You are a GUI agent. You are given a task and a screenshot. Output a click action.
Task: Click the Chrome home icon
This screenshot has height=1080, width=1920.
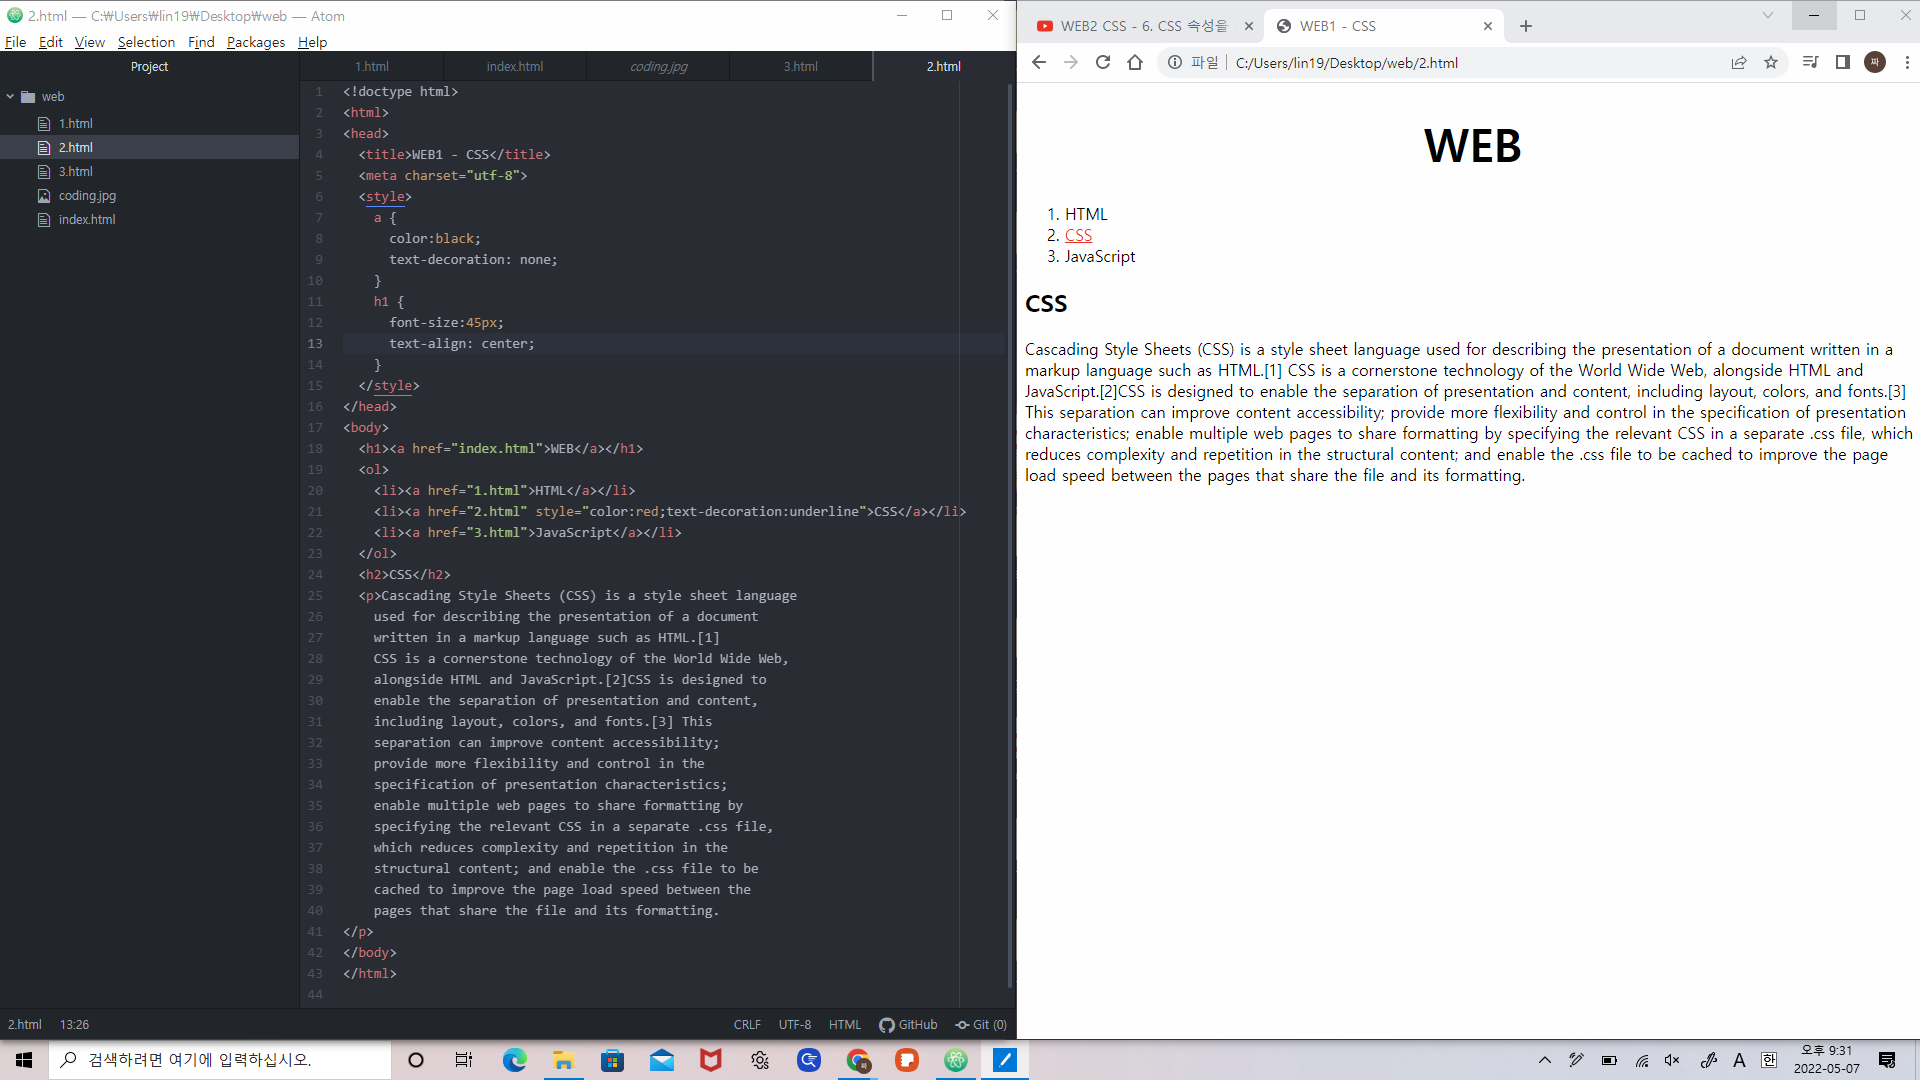pyautogui.click(x=1134, y=62)
